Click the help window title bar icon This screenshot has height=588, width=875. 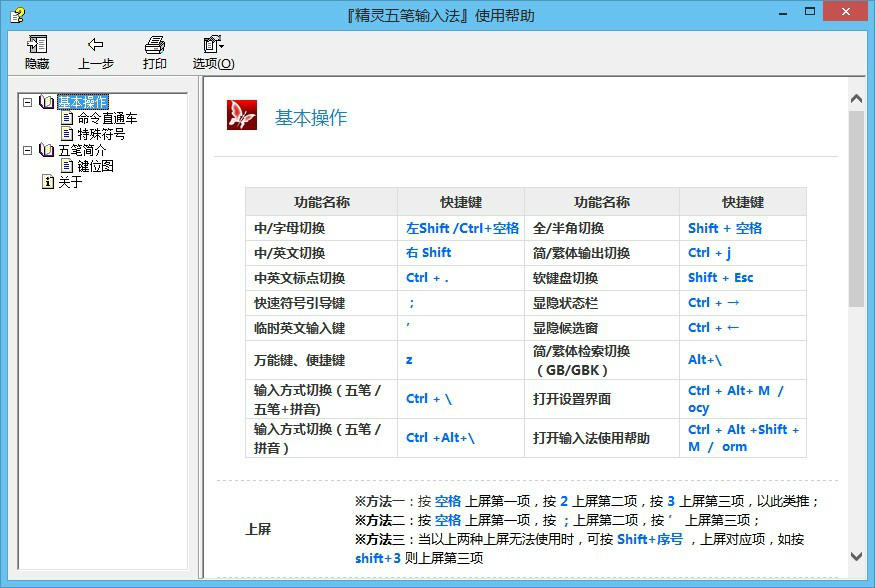[17, 15]
